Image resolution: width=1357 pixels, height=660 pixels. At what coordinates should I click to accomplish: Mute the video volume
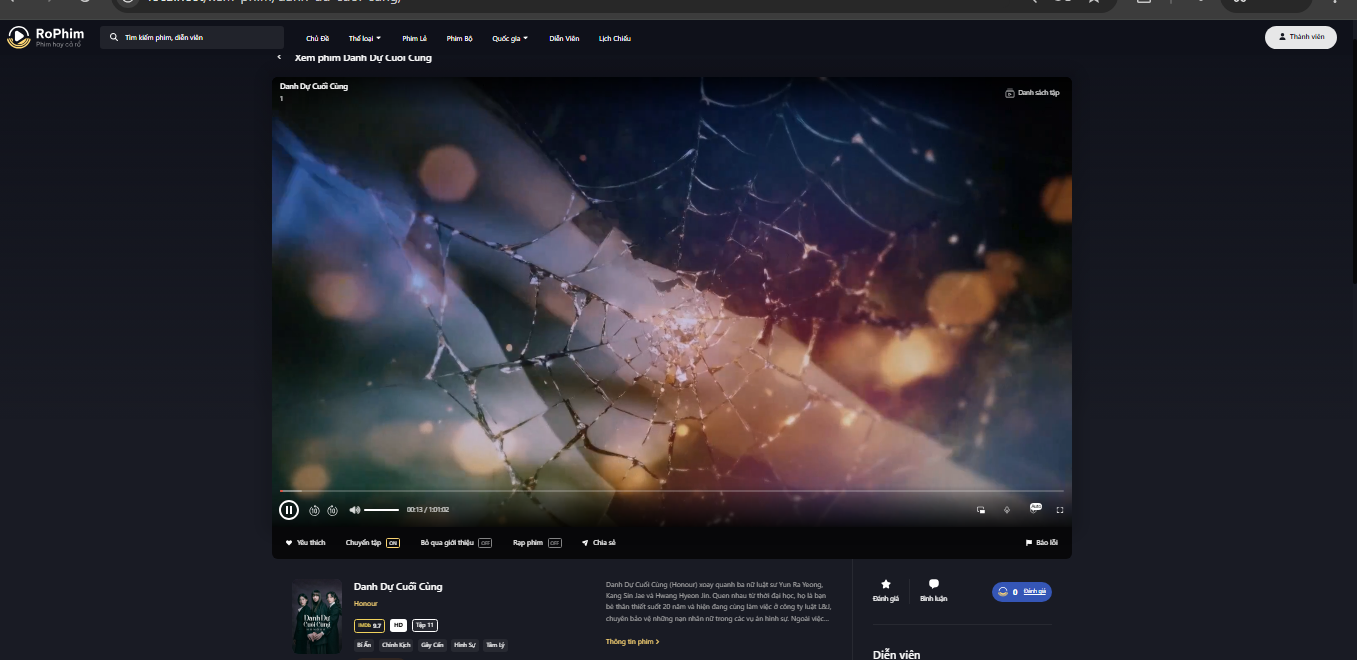pos(355,510)
